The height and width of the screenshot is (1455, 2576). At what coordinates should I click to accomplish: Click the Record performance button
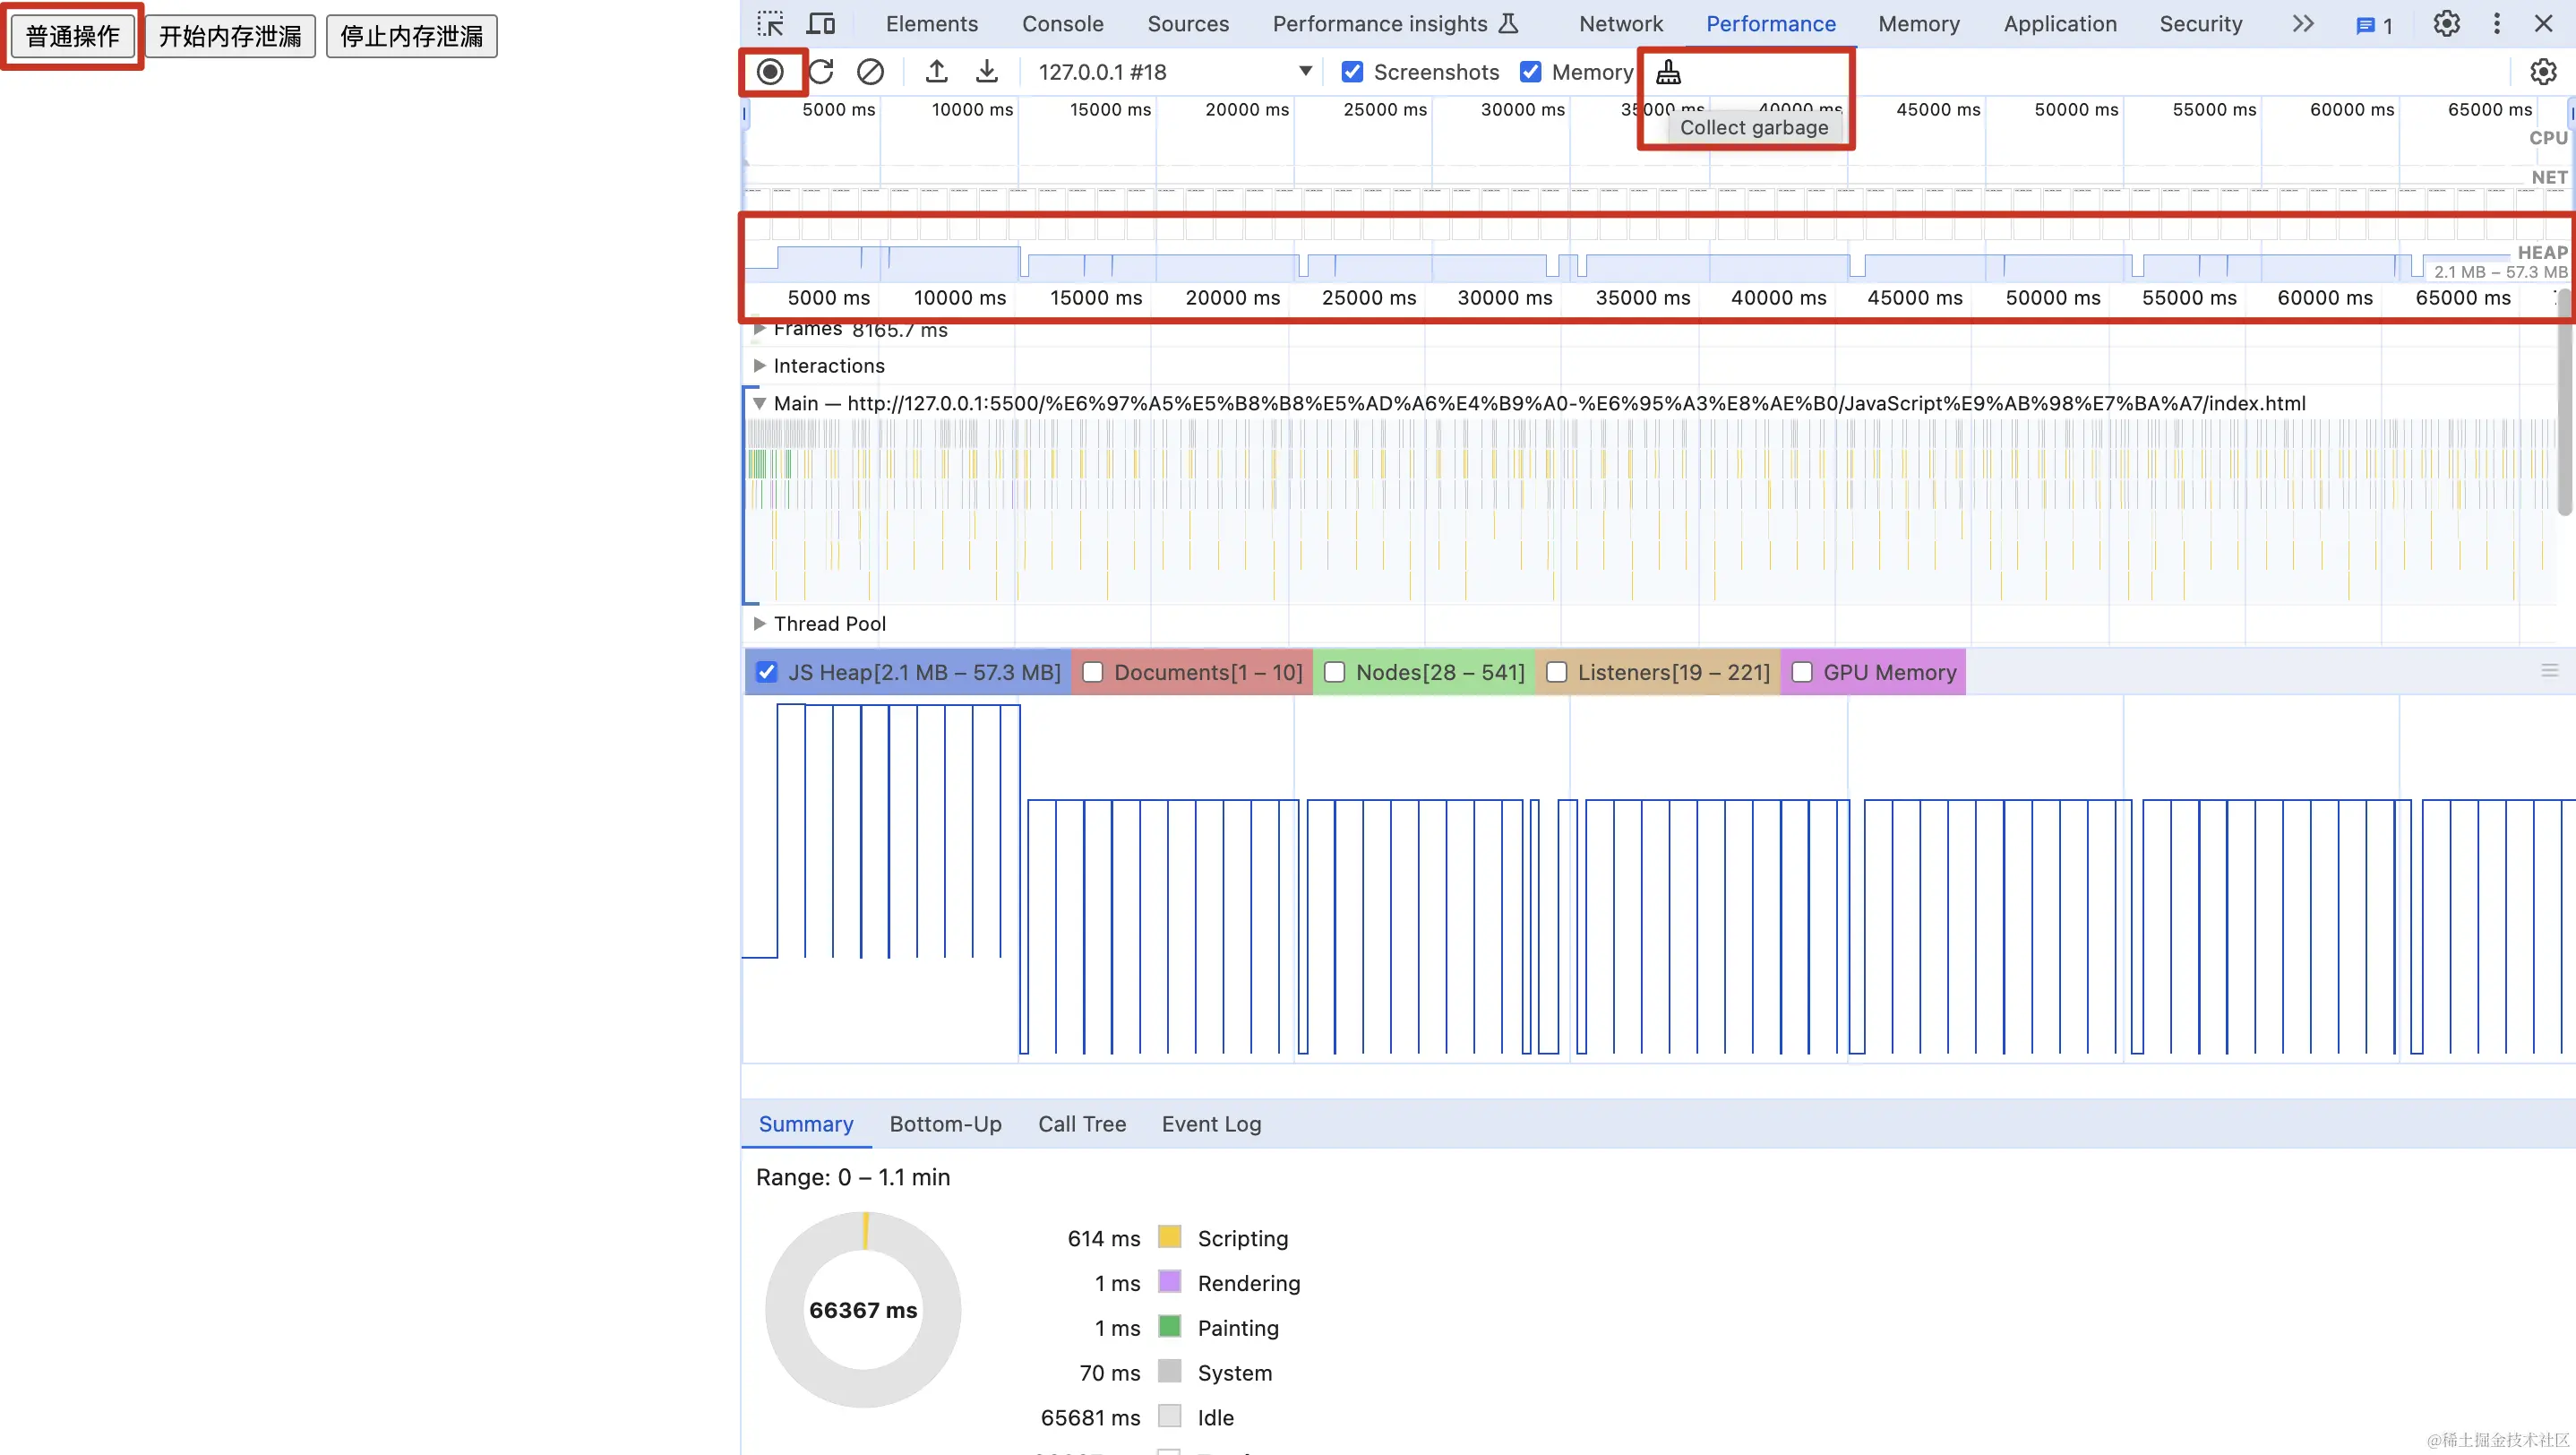click(x=769, y=72)
